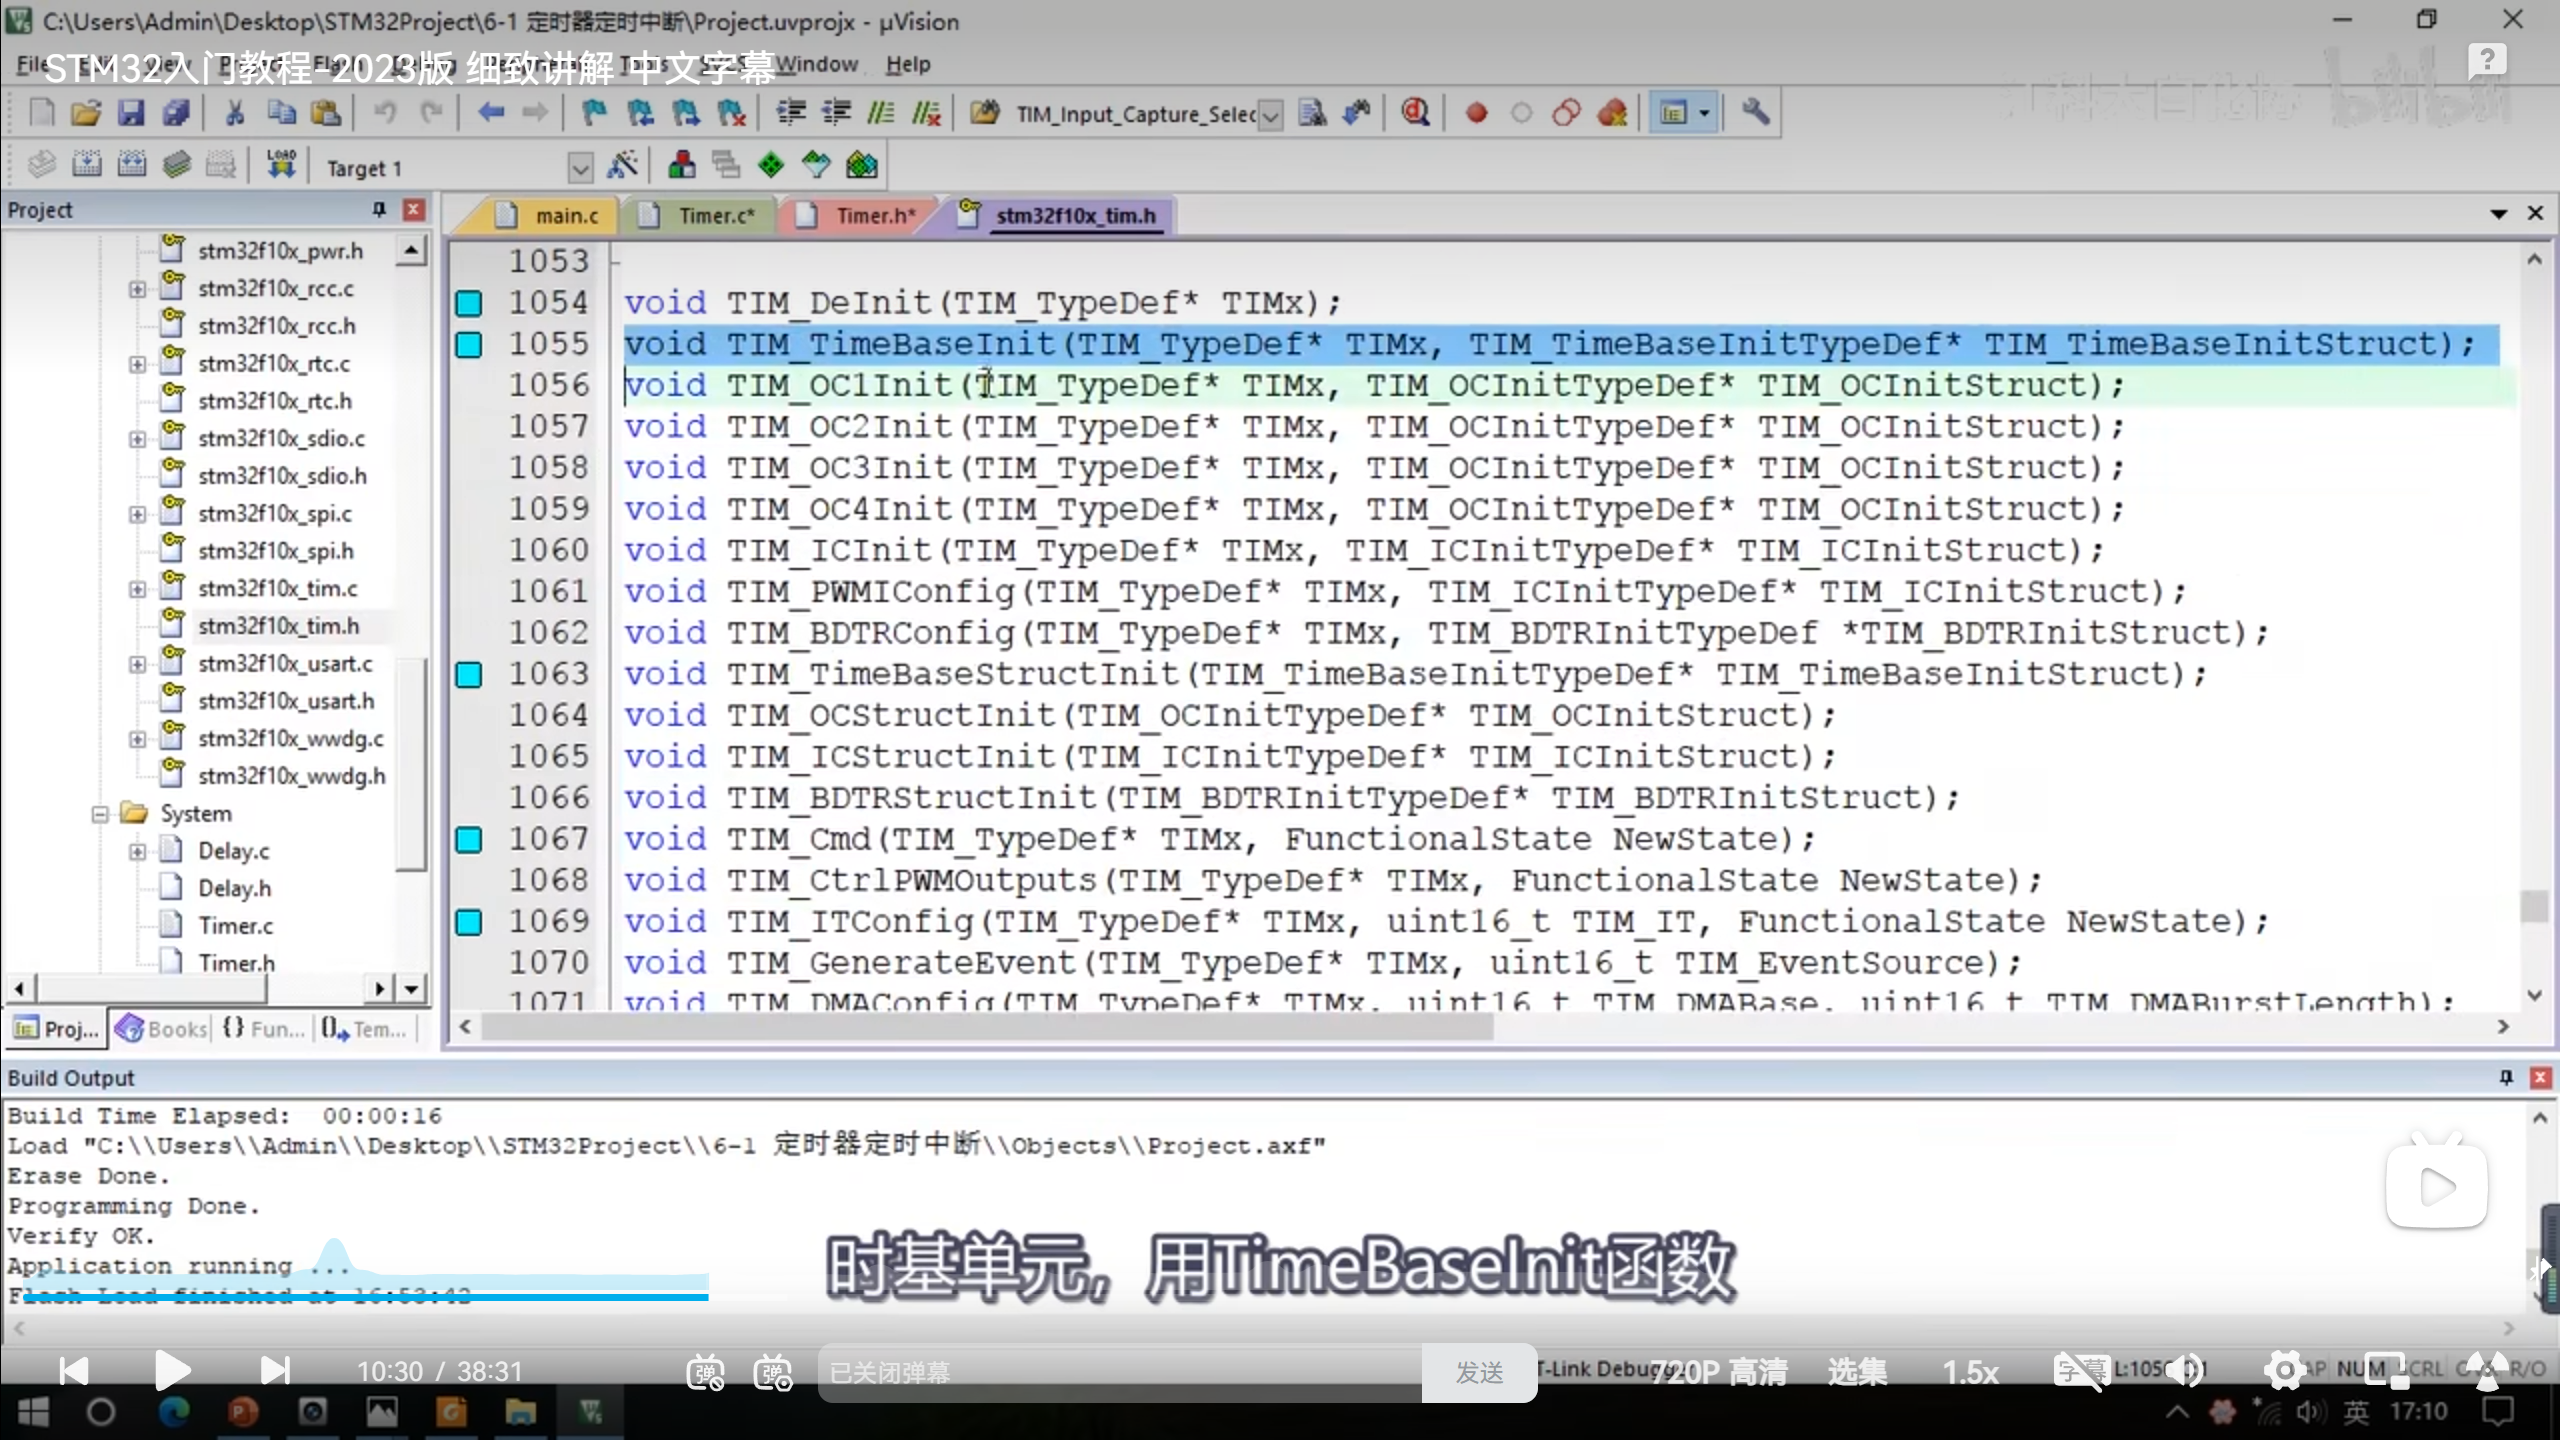
Task: Insert breakpoint red circle icon
Action: 1476,113
